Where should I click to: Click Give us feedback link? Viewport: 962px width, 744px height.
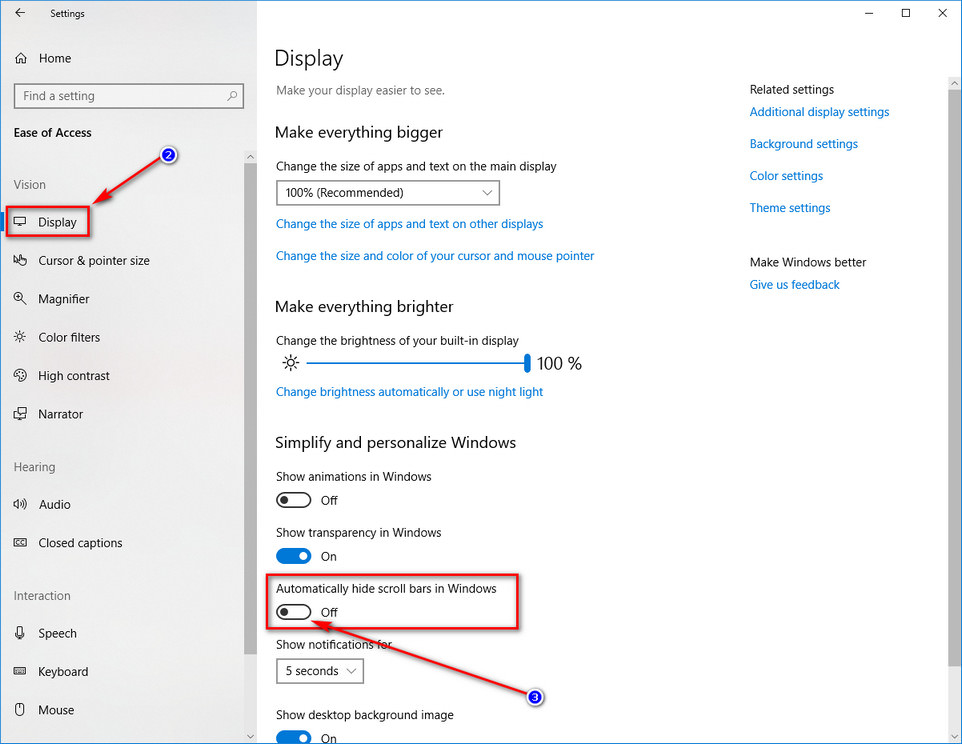pyautogui.click(x=794, y=285)
